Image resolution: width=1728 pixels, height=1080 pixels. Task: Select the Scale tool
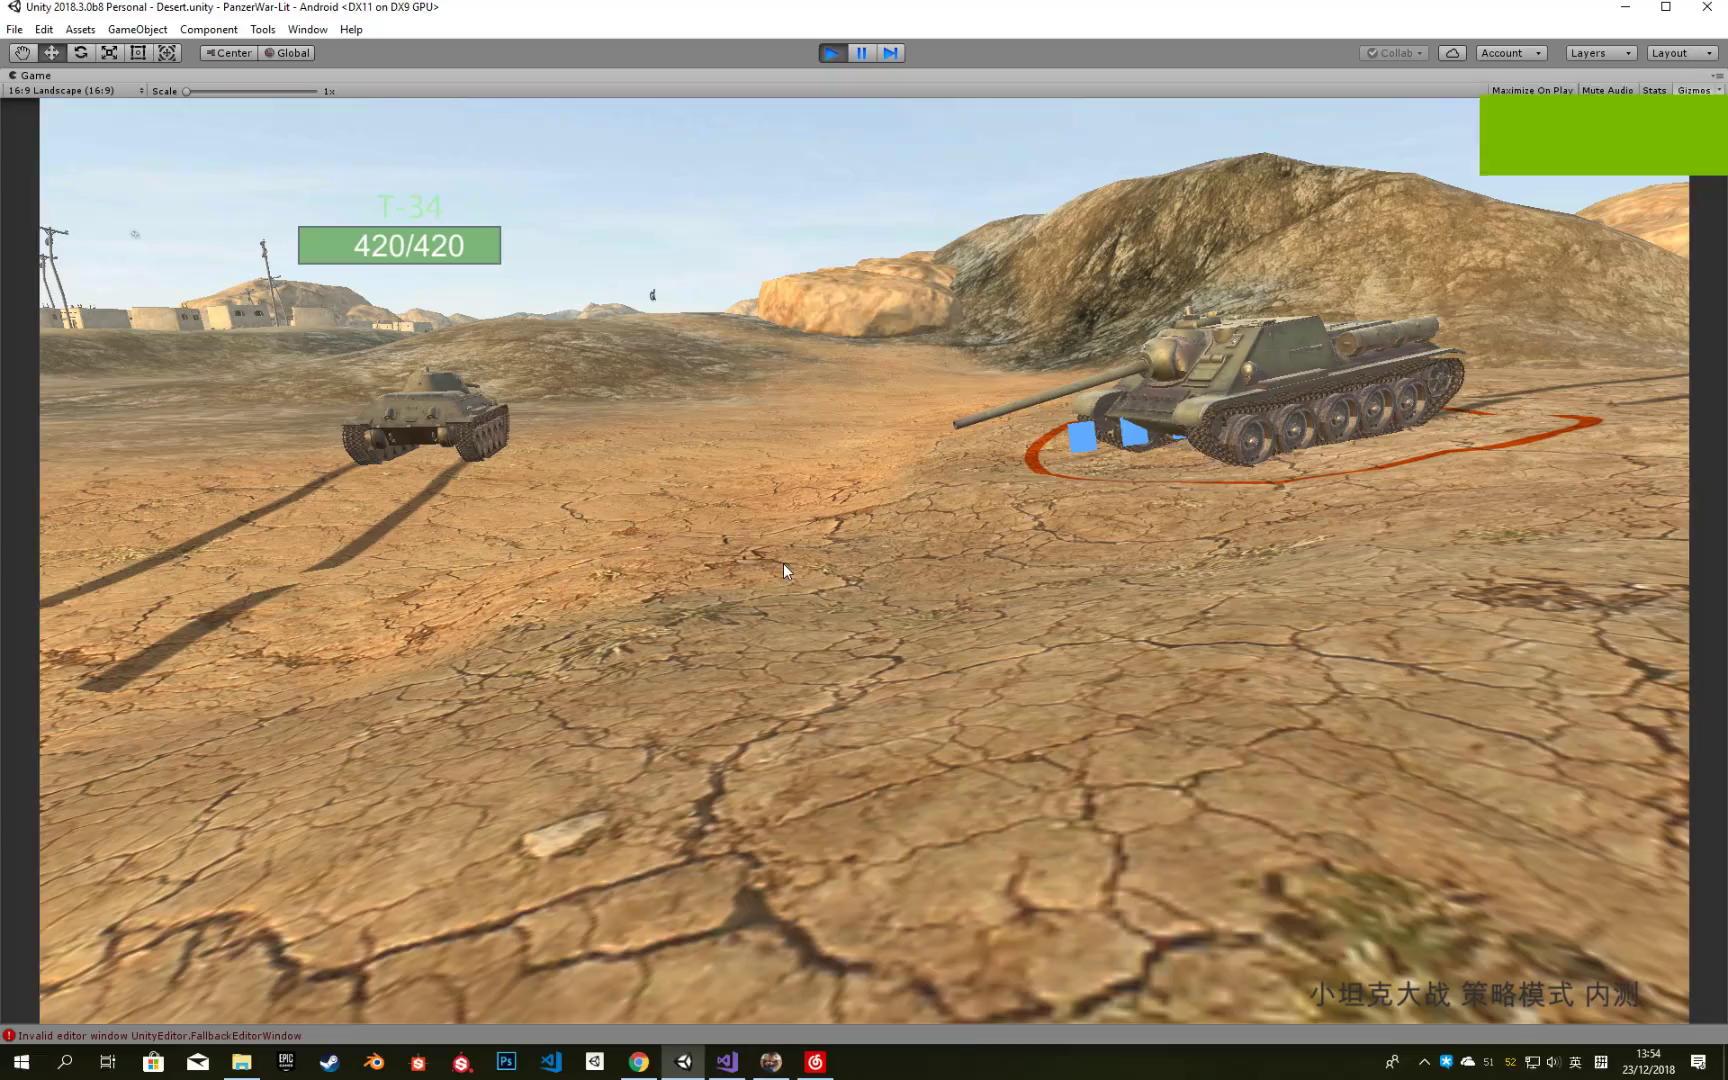pos(109,53)
